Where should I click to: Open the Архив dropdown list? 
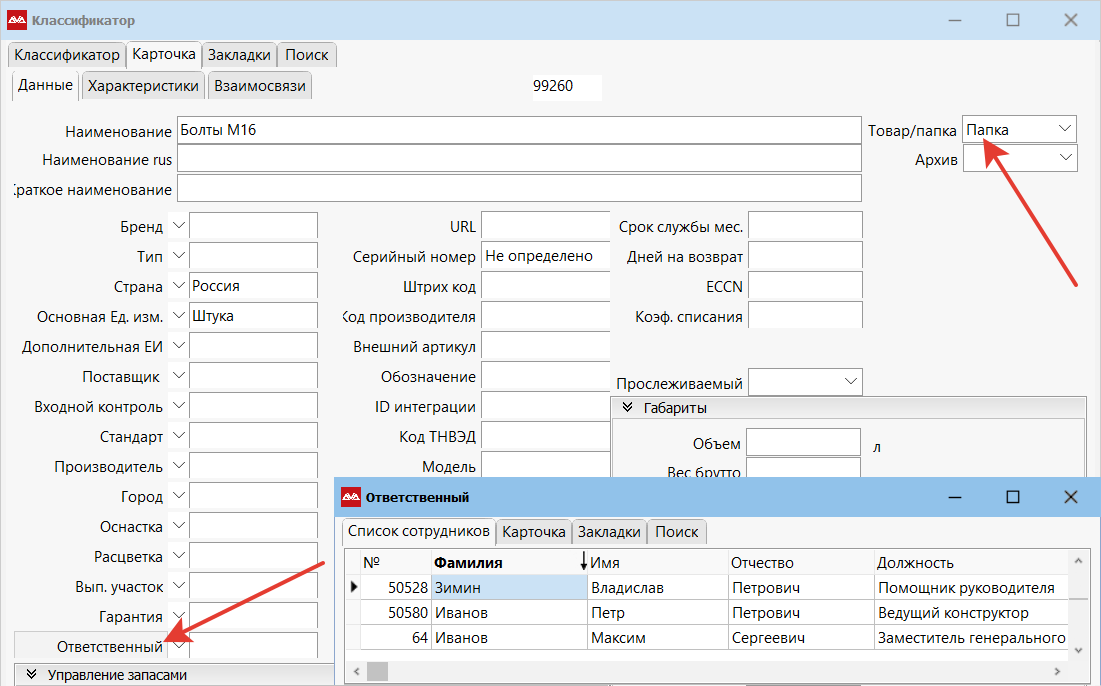tap(1064, 159)
